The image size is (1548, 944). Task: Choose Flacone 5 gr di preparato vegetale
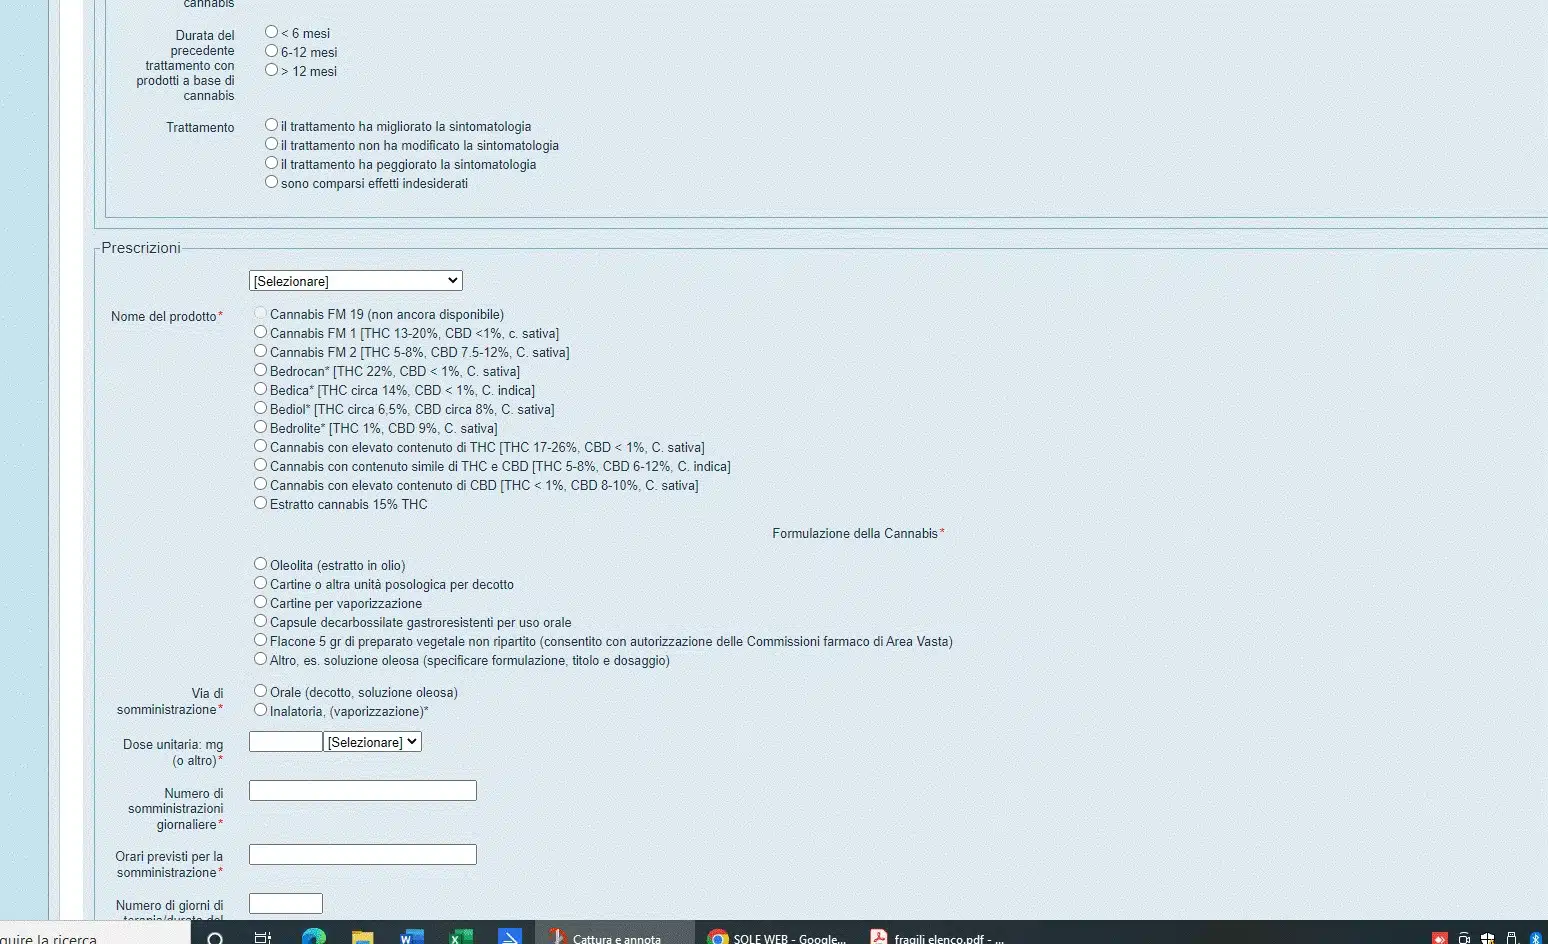pos(260,640)
